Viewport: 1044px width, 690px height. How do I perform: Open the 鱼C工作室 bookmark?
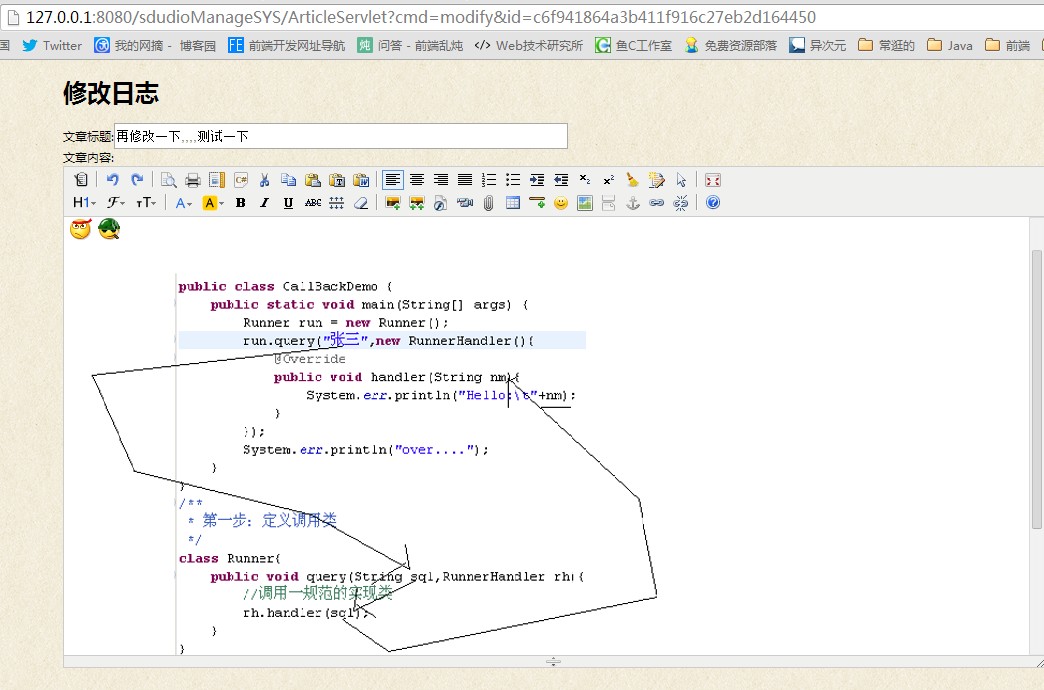pos(634,45)
